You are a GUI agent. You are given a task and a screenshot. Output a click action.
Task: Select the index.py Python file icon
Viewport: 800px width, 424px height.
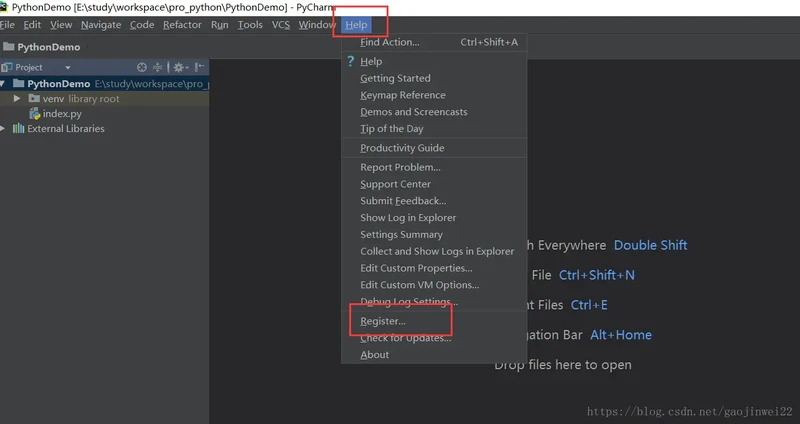click(x=34, y=114)
